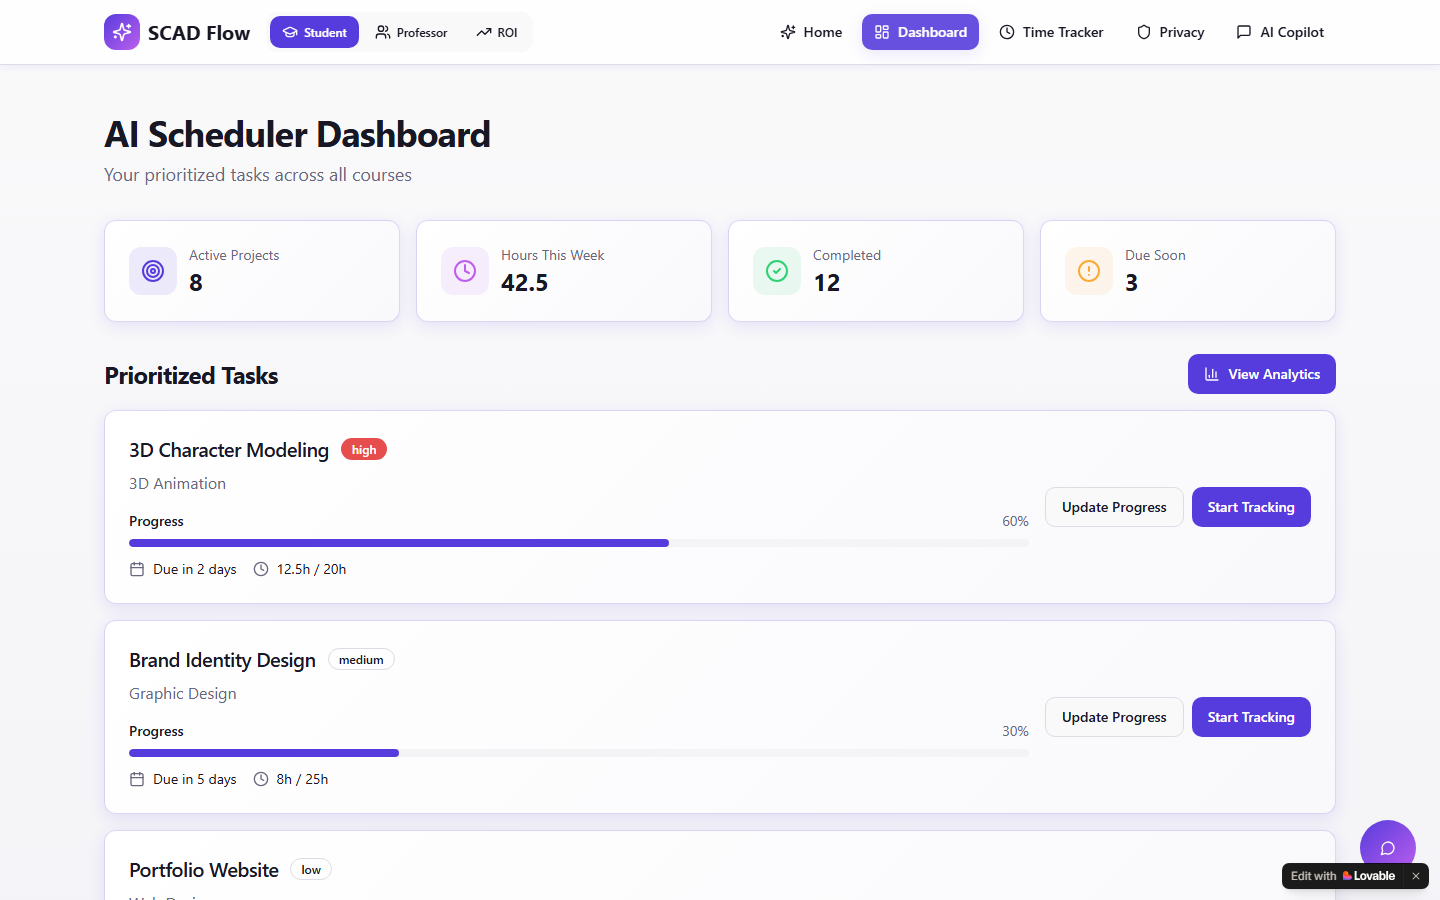Click the medium priority badge
This screenshot has height=900, width=1440.
click(361, 660)
